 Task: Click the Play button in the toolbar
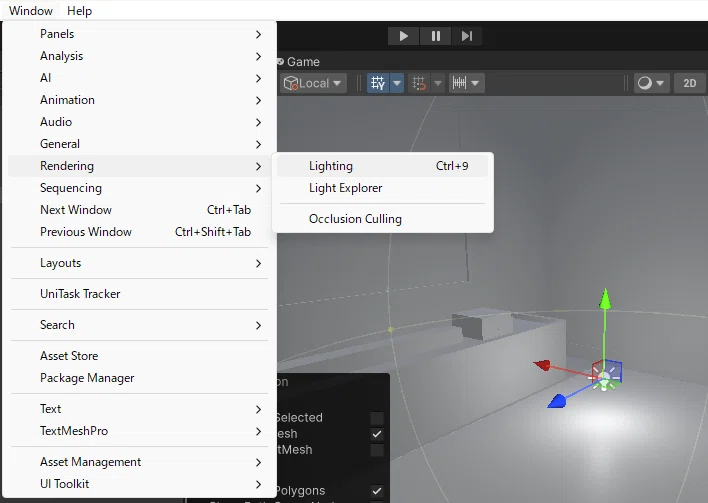tap(403, 36)
